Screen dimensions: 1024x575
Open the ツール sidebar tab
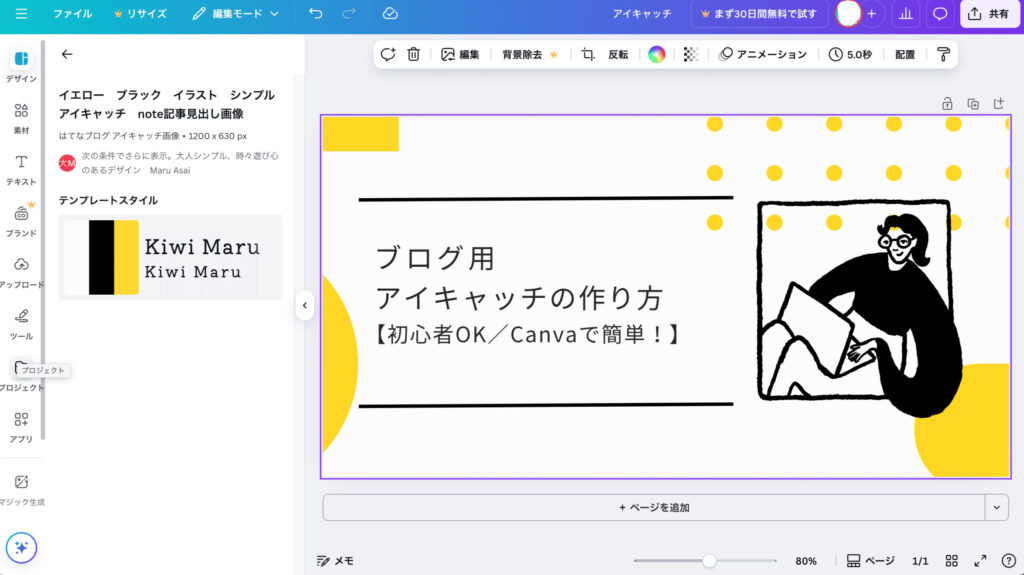pyautogui.click(x=21, y=324)
